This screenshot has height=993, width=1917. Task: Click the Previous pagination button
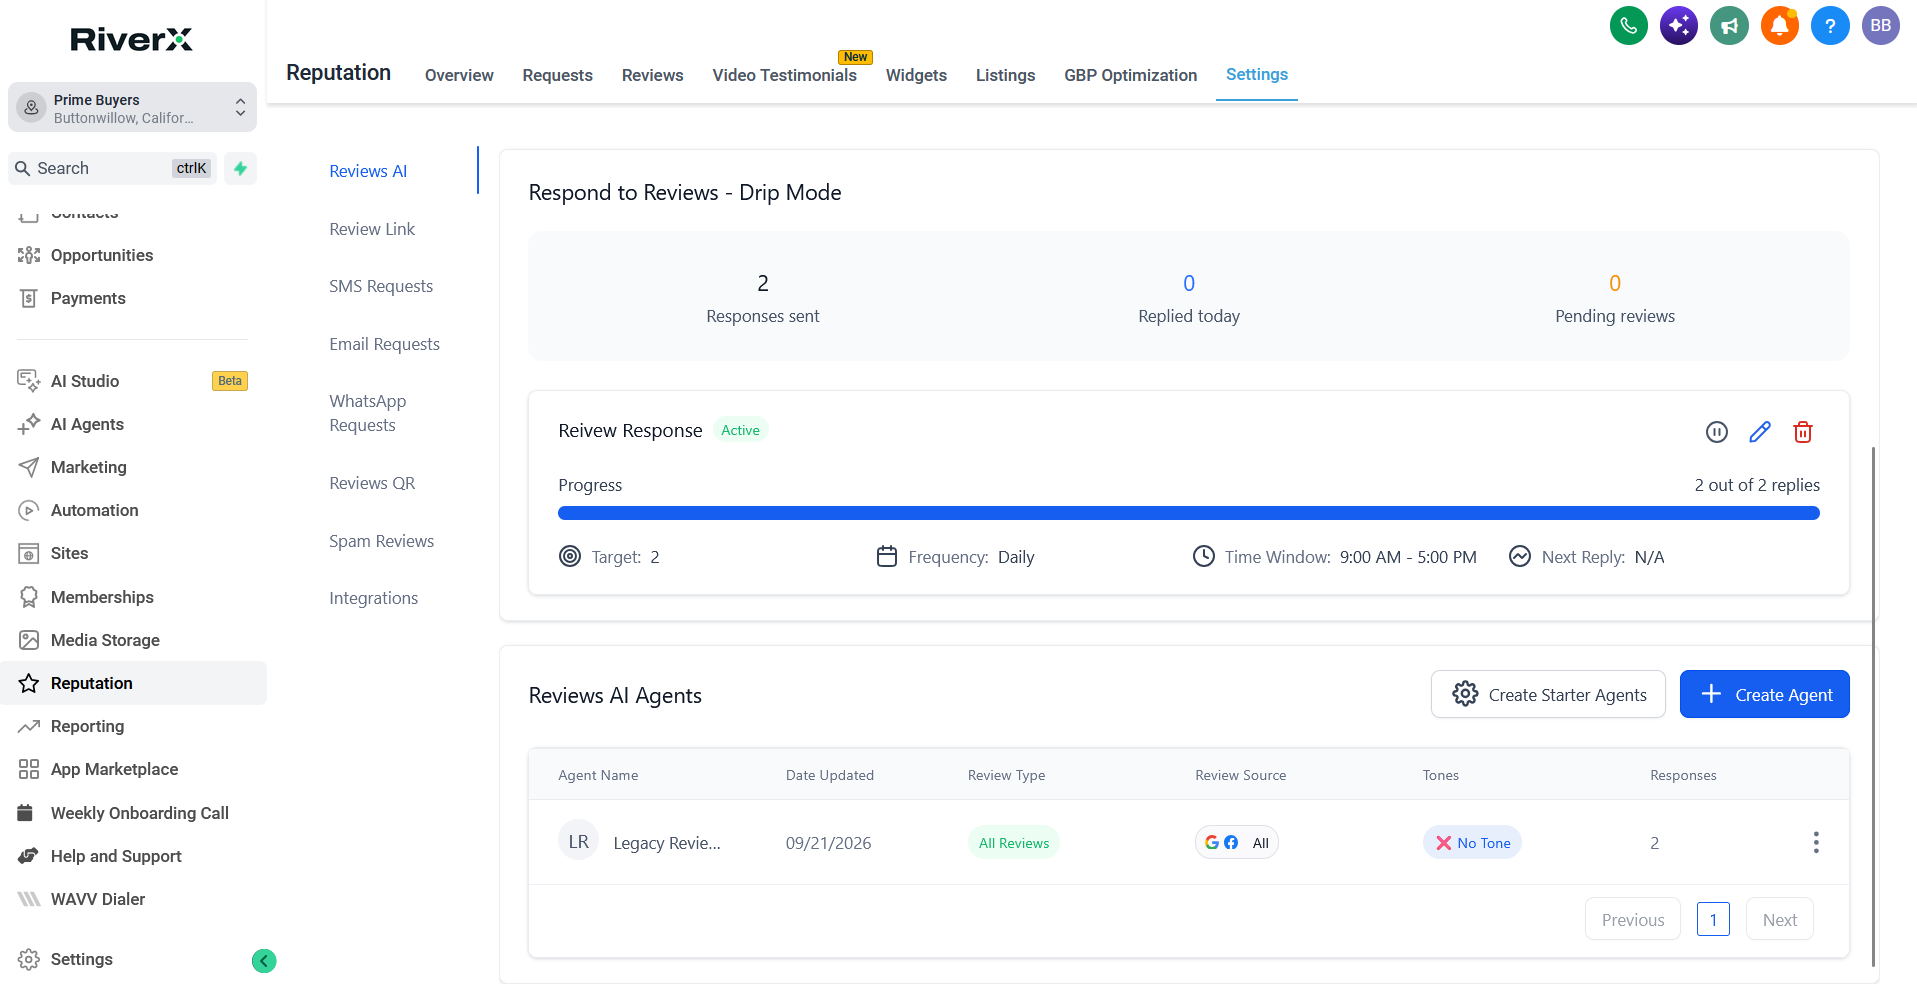click(1632, 919)
